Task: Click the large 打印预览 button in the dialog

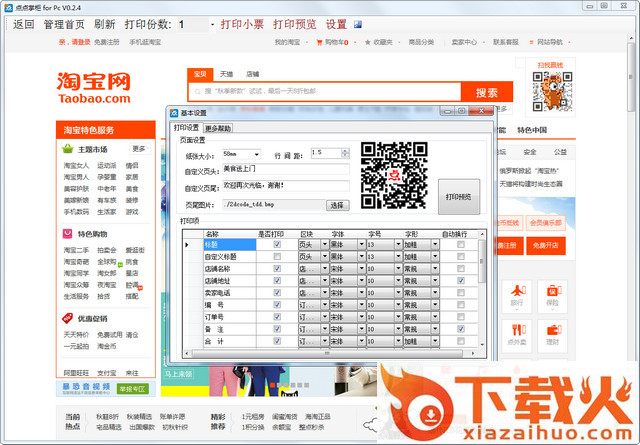Action: 459,197
